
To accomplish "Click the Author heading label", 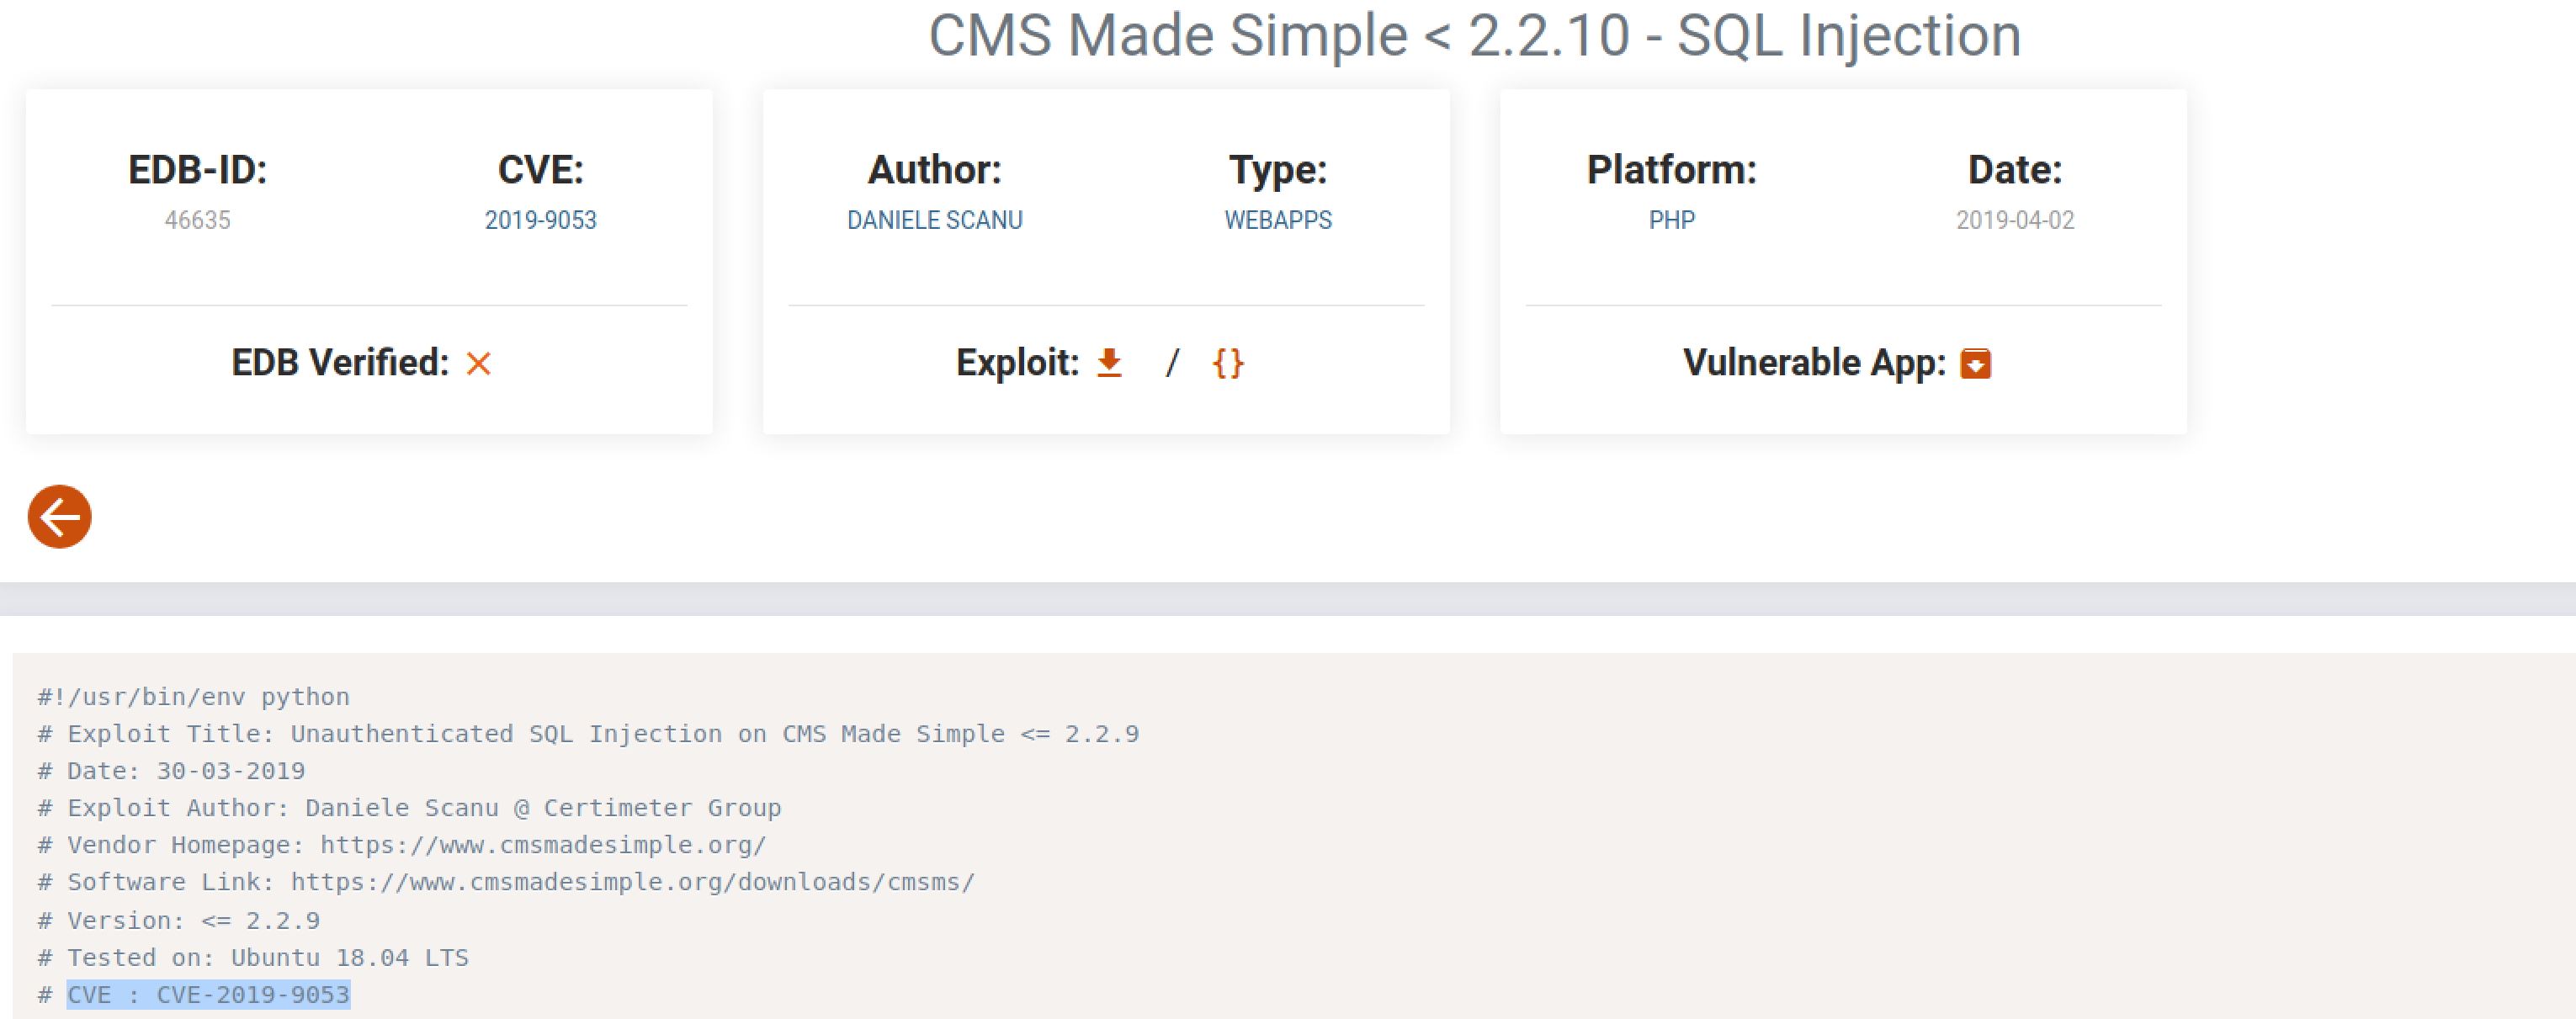I will (x=934, y=170).
